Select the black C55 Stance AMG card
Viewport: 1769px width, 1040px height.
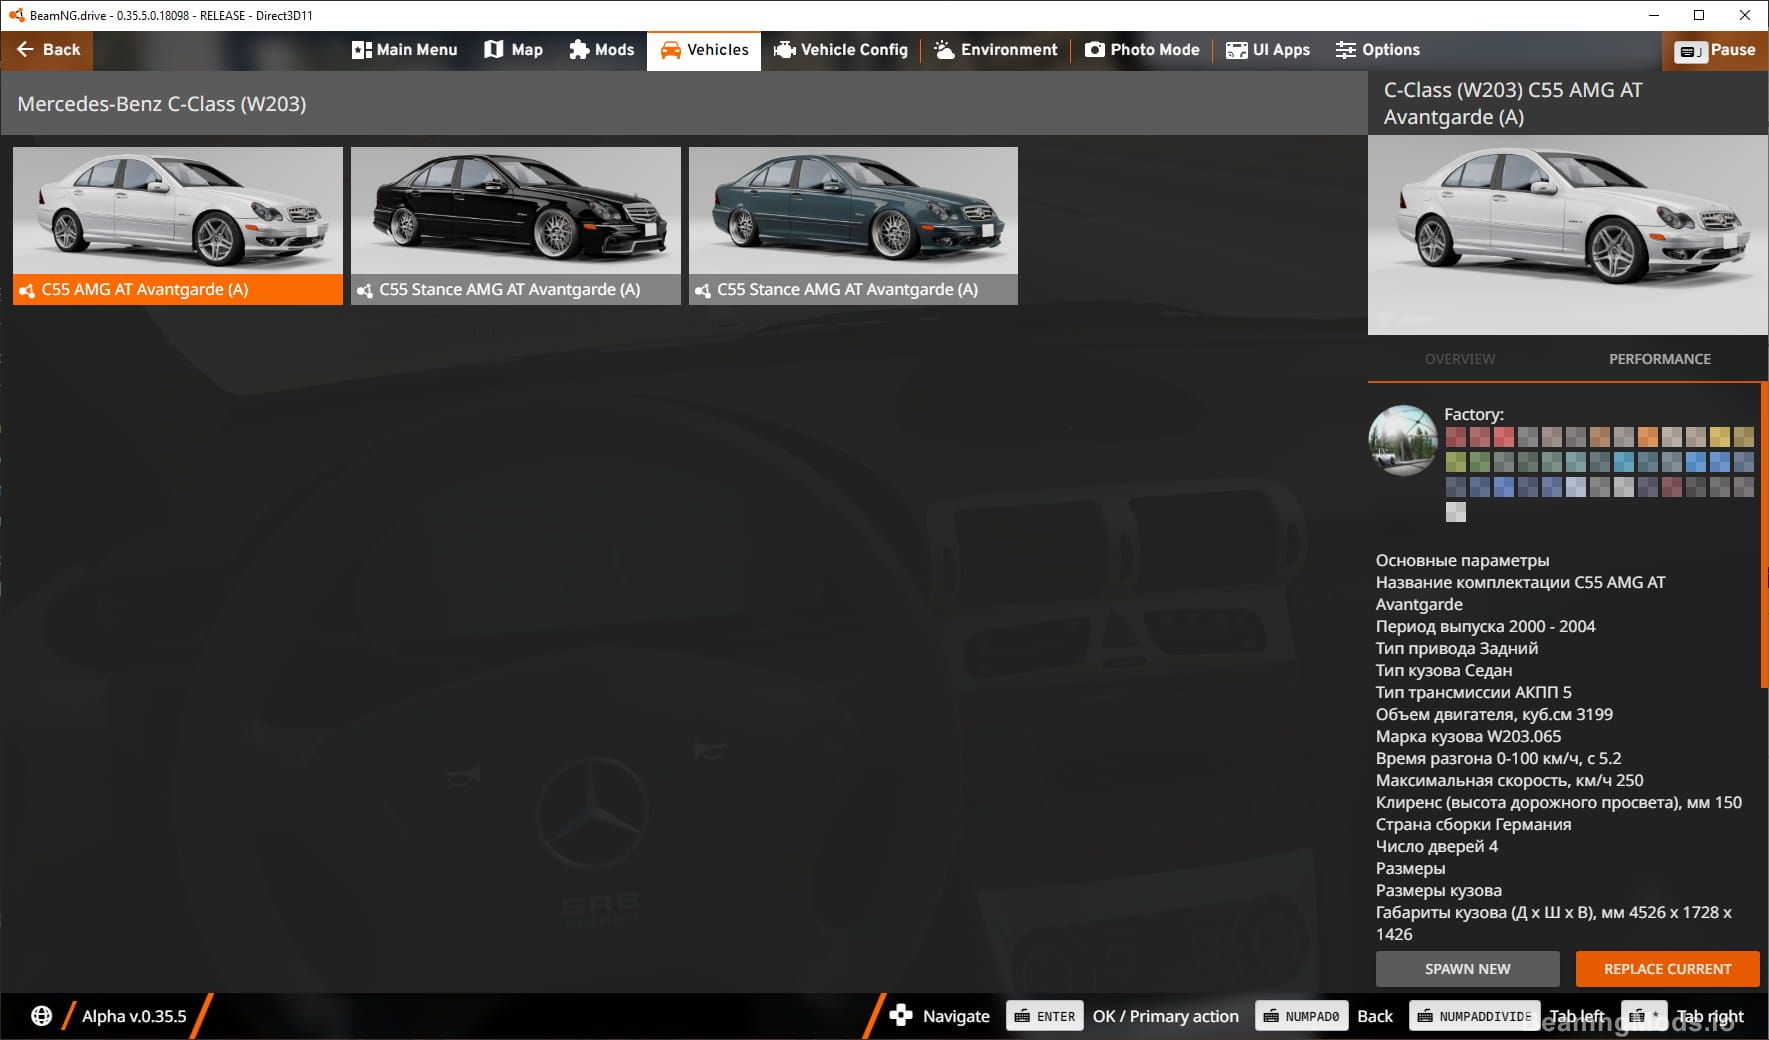[x=516, y=226]
